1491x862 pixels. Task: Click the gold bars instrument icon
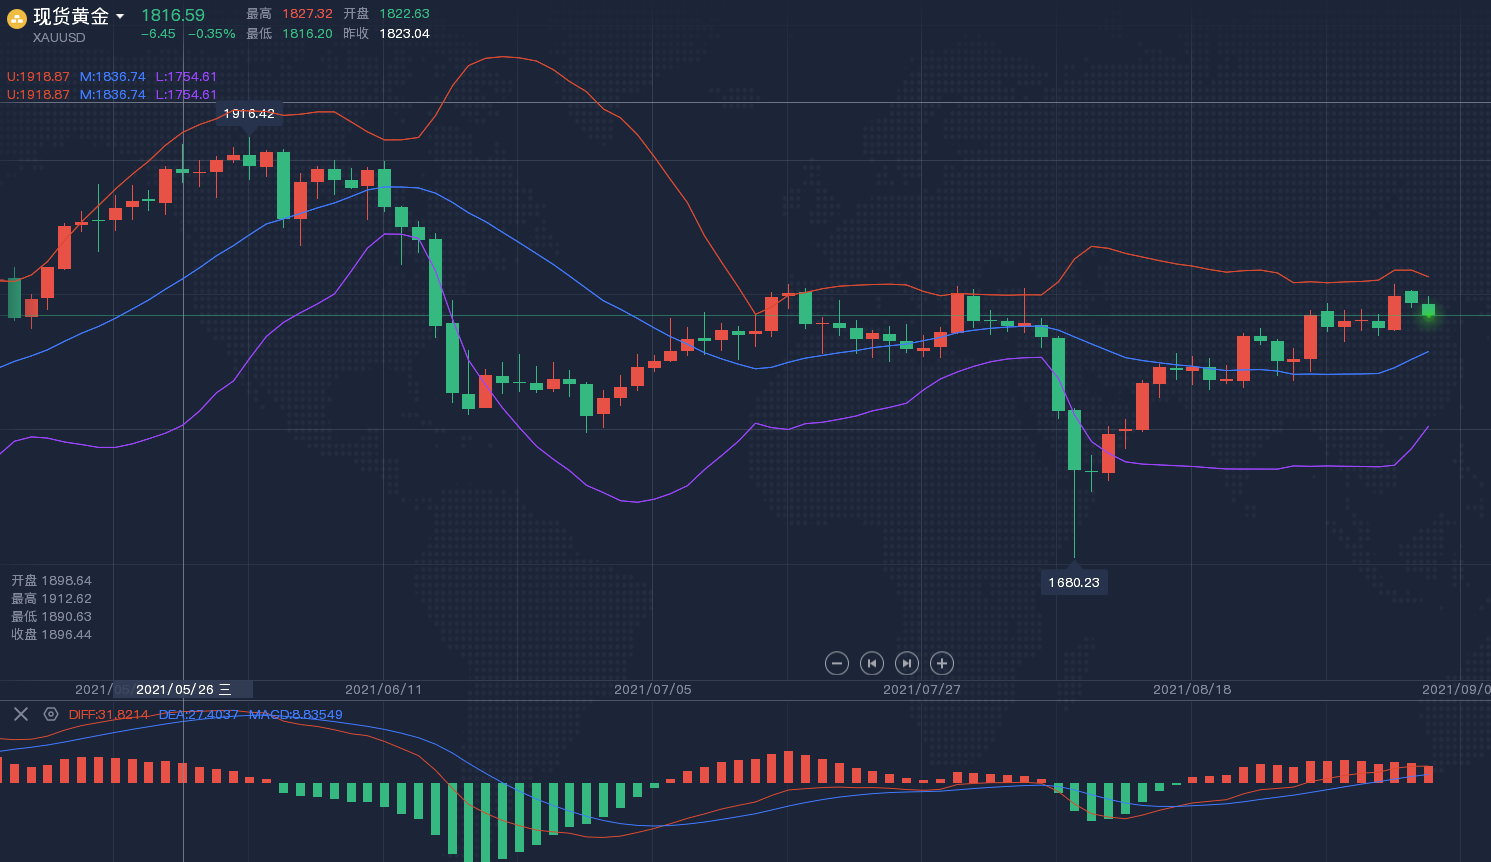pyautogui.click(x=17, y=18)
